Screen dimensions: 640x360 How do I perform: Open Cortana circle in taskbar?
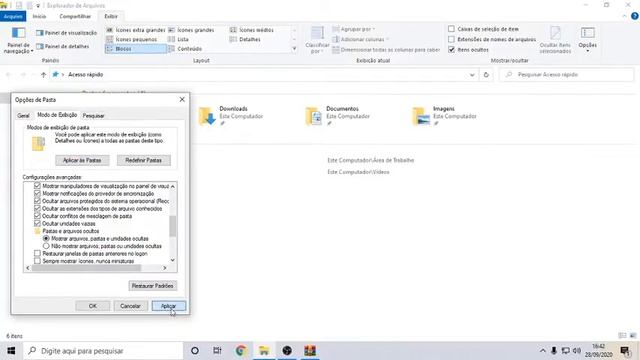195,351
